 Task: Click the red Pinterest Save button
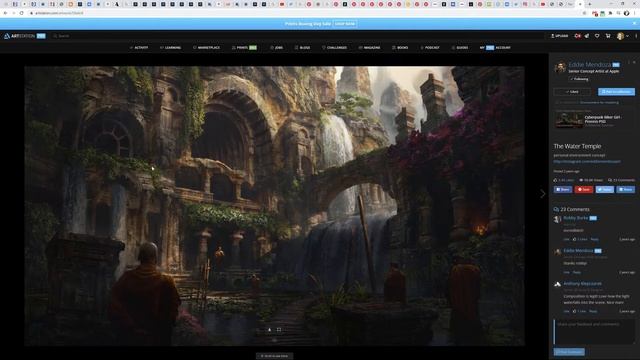[584, 189]
